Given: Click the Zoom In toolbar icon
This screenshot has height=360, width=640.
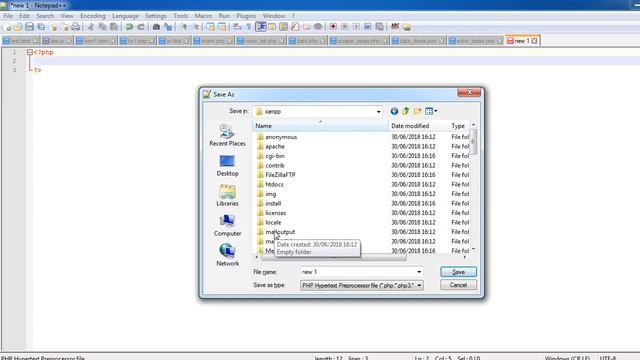Looking at the screenshot, I should 184,27.
